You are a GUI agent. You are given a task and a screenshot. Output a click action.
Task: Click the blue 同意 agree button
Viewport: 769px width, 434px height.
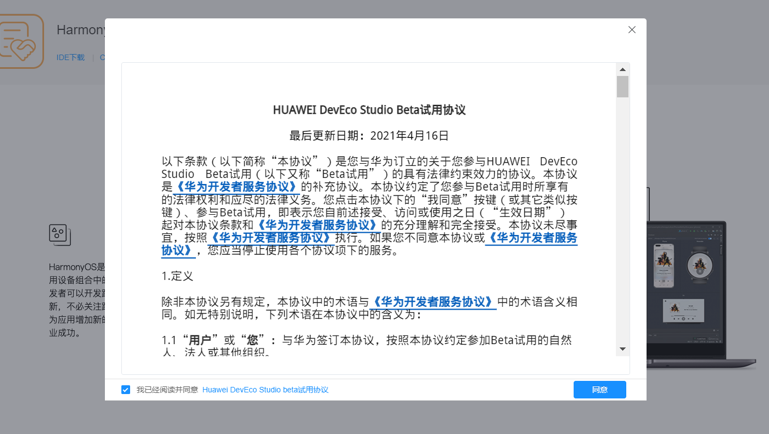(599, 389)
